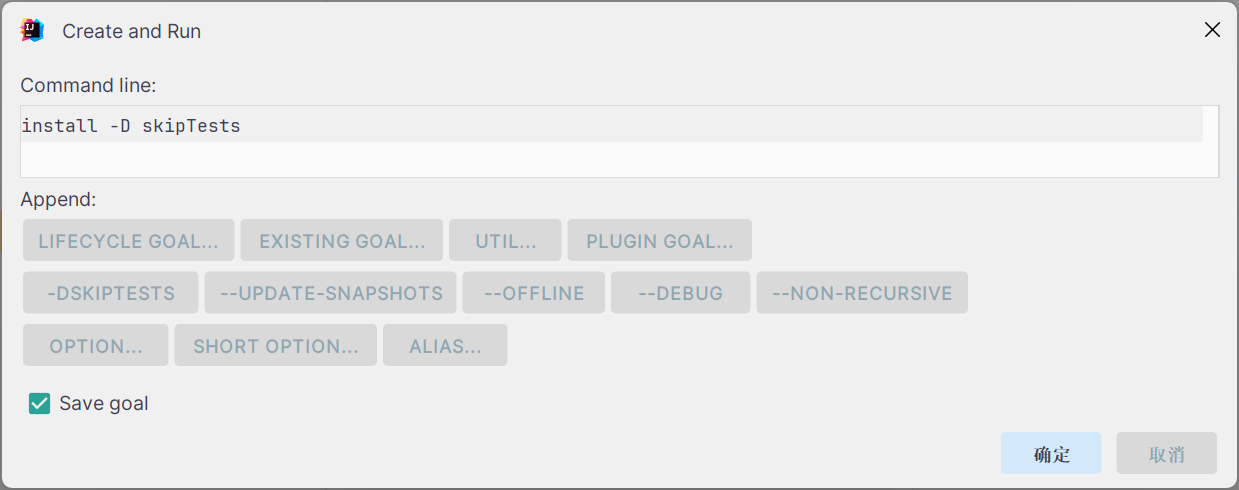Click the IntelliJ IDEA logo icon

coord(33,30)
